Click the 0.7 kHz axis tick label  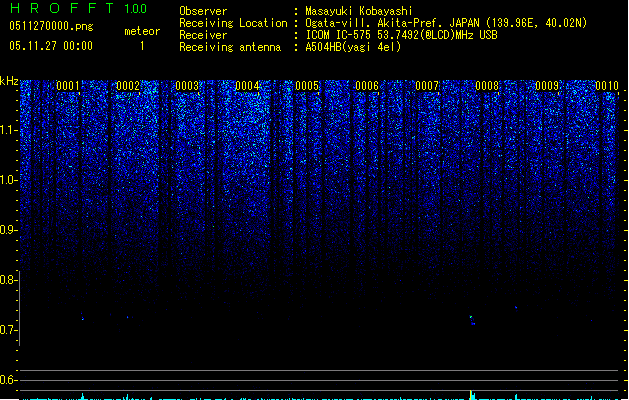click(x=8, y=330)
